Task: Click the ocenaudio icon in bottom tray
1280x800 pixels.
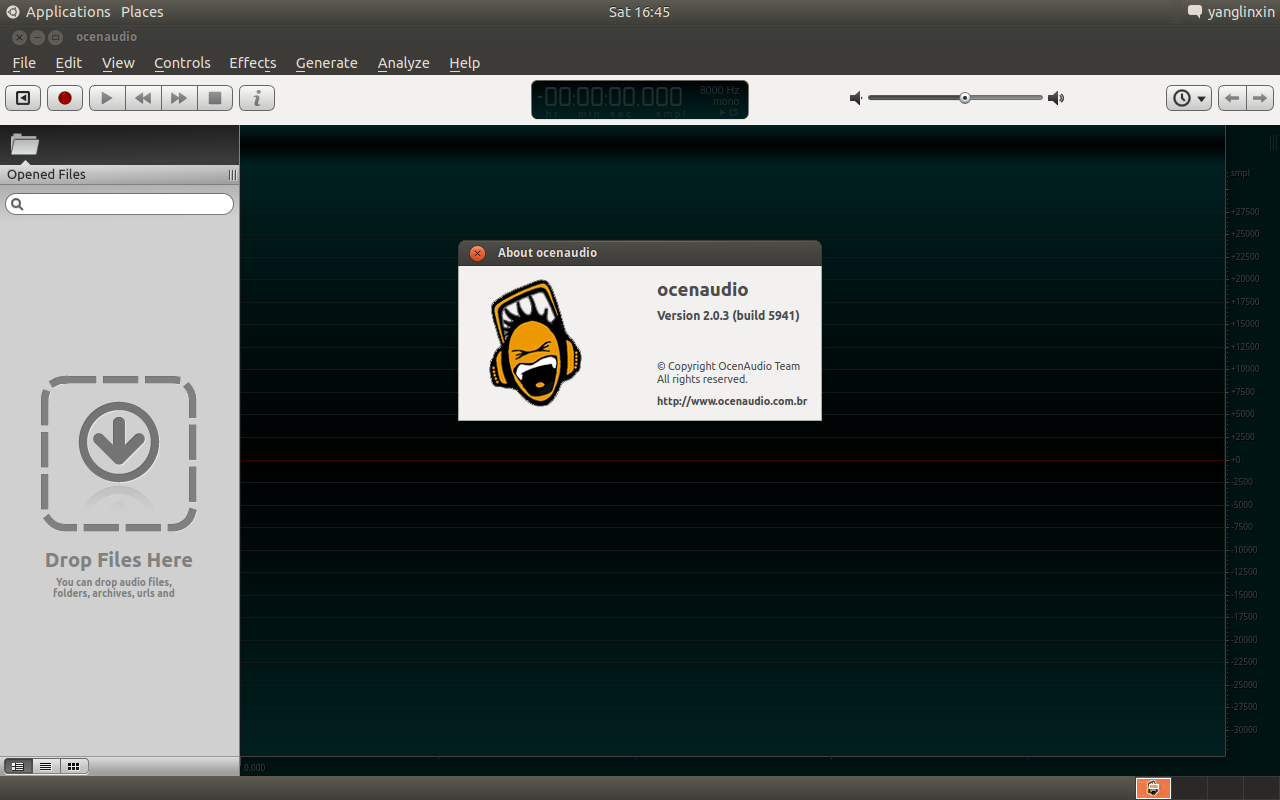Action: [1153, 788]
